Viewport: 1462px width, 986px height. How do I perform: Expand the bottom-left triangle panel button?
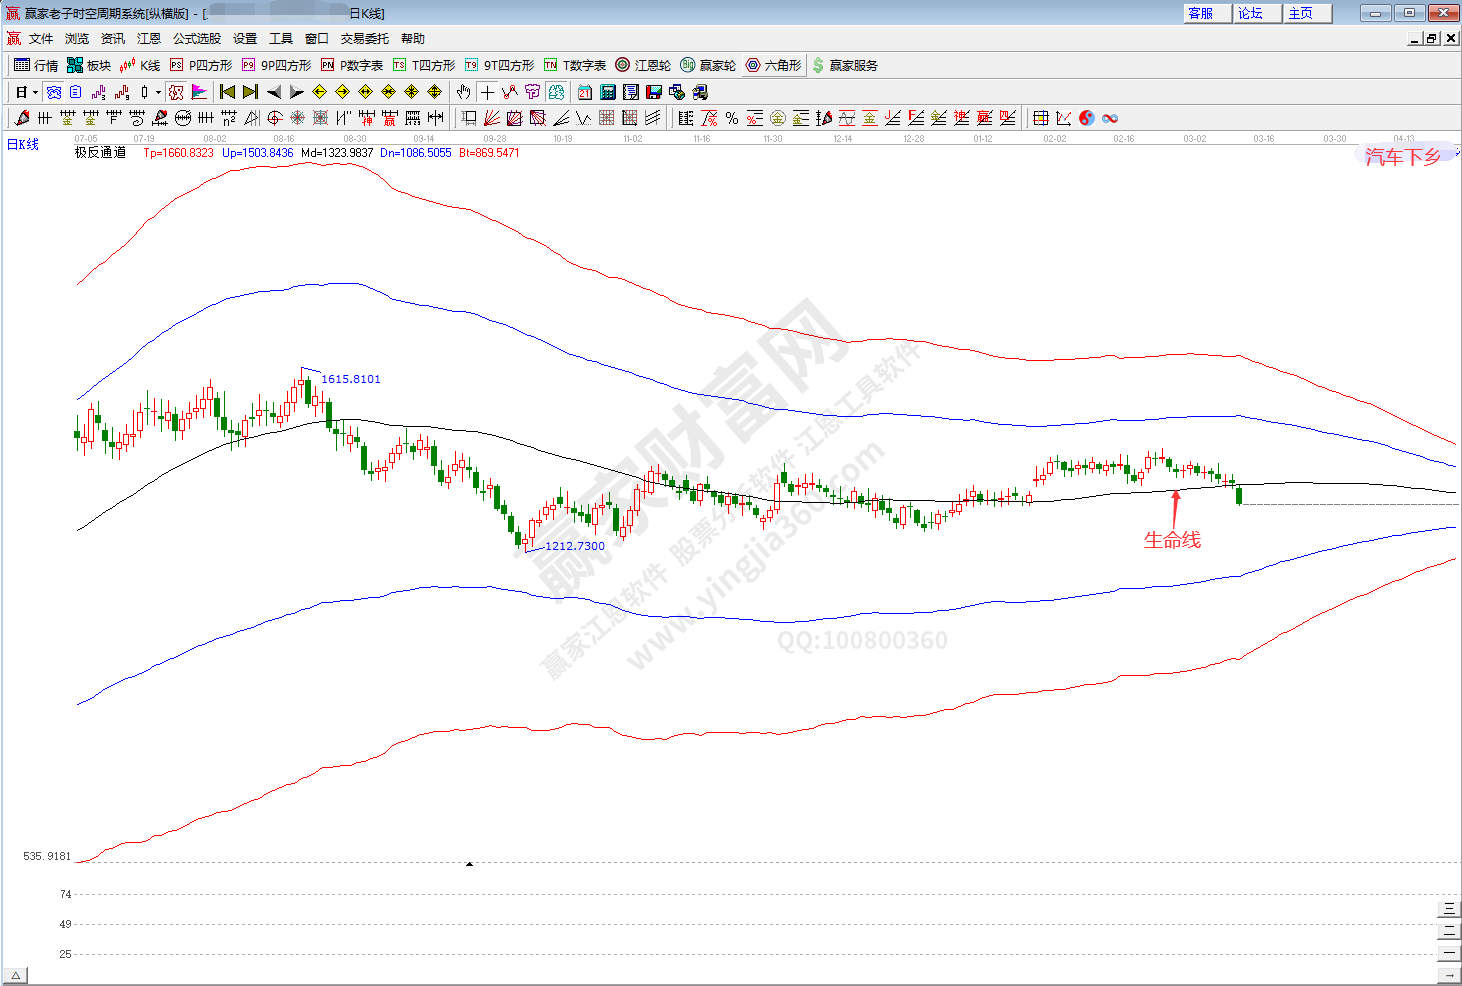click(15, 975)
